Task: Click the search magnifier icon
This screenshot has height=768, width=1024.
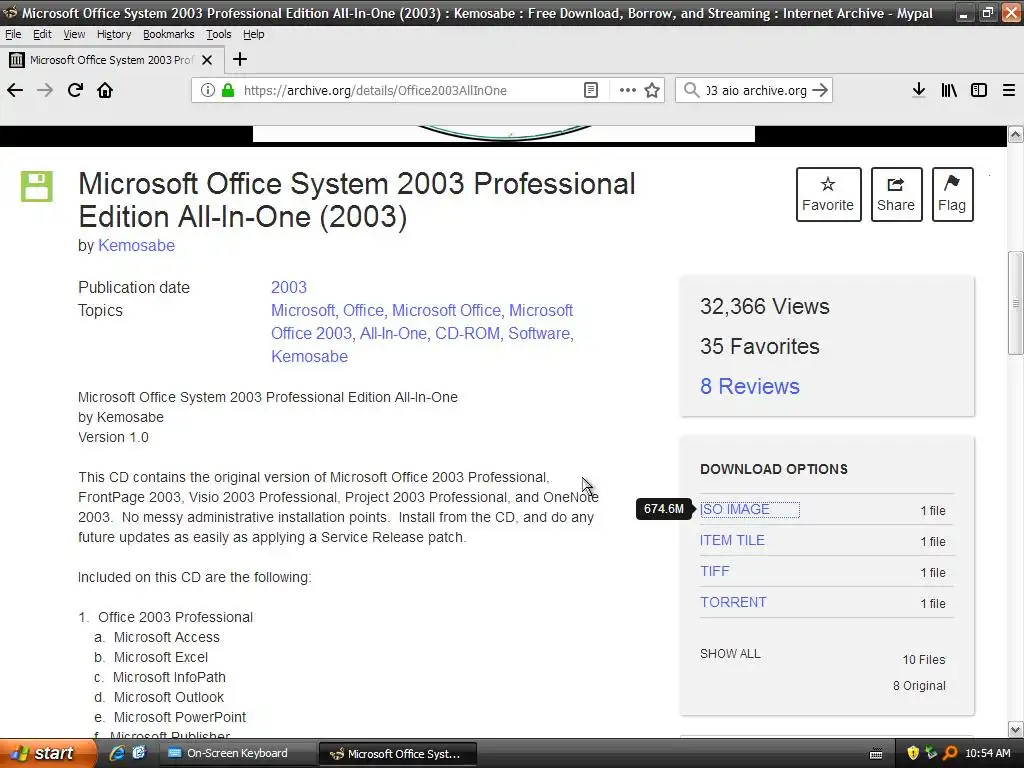Action: pyautogui.click(x=691, y=90)
